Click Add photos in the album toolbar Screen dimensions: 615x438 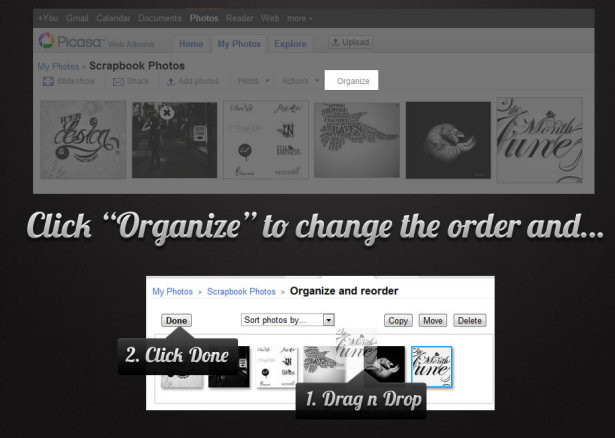[193, 81]
